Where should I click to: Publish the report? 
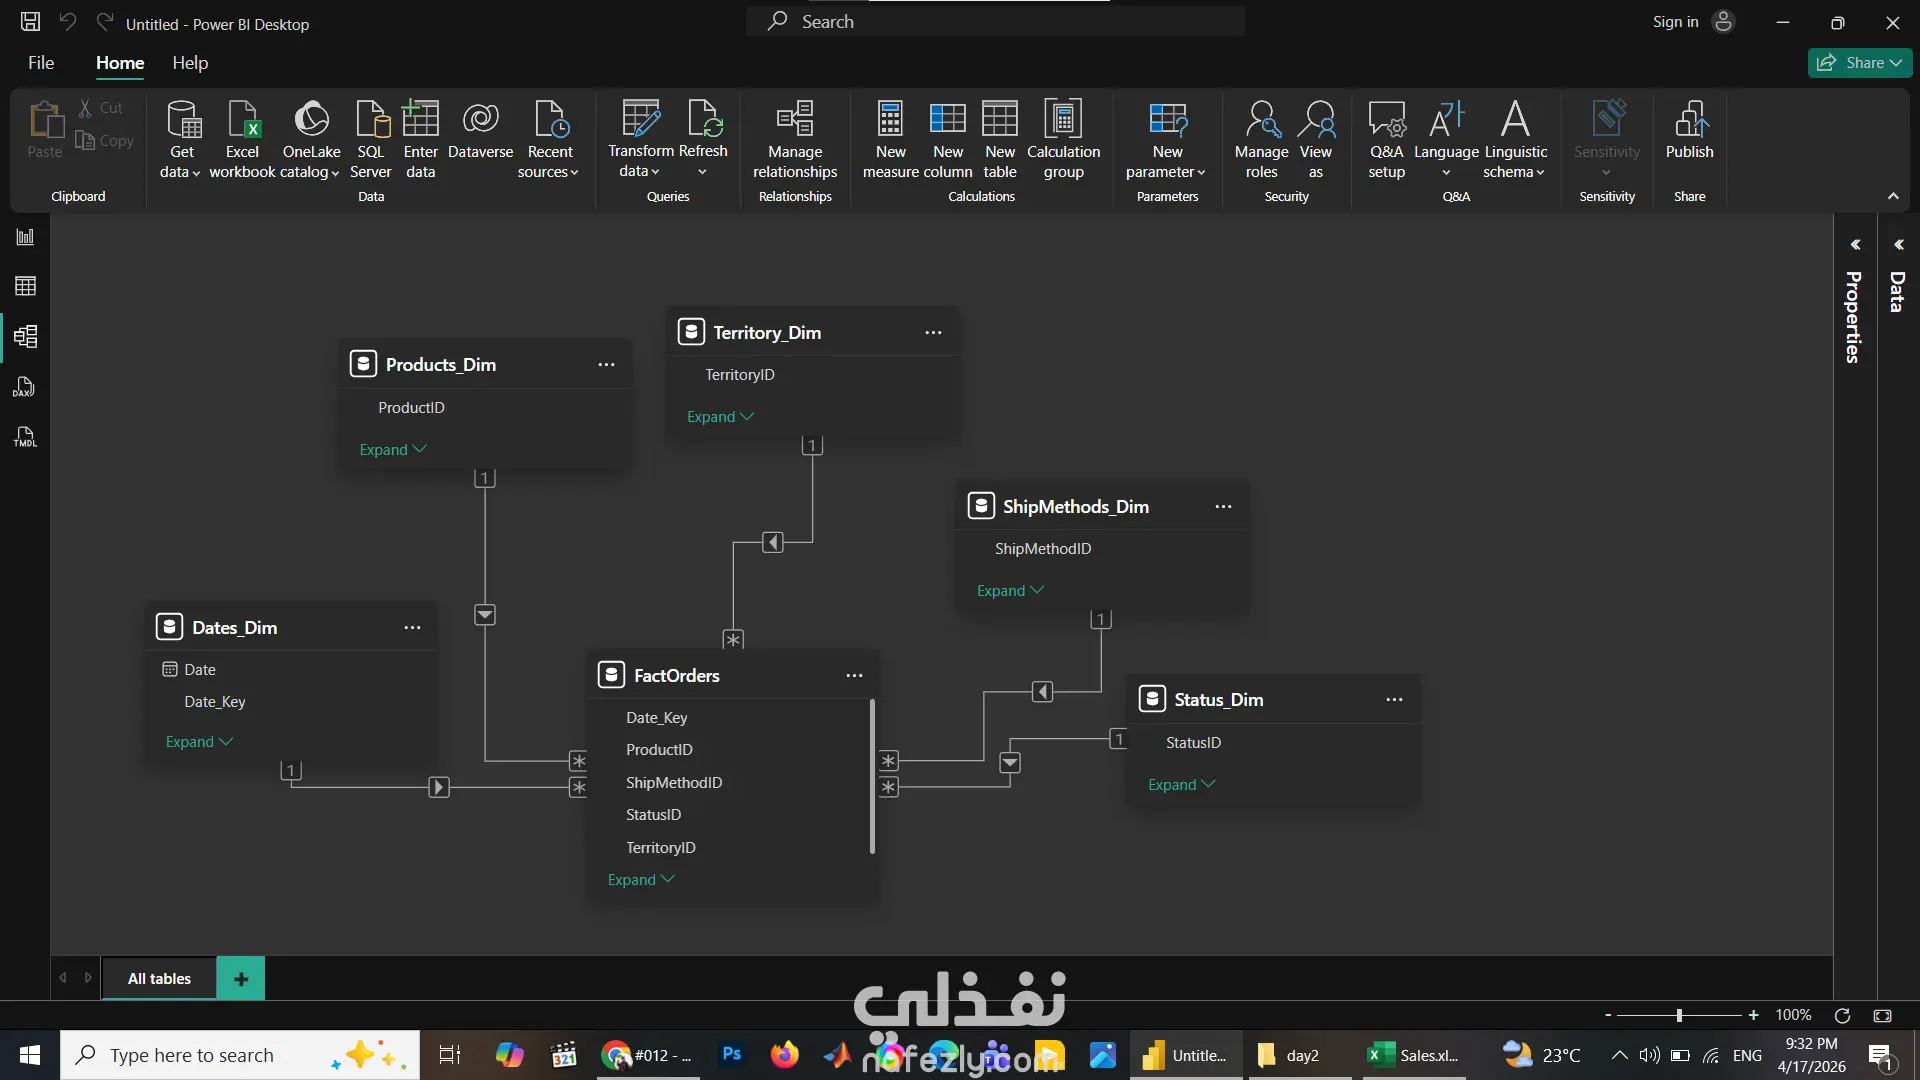1689,130
